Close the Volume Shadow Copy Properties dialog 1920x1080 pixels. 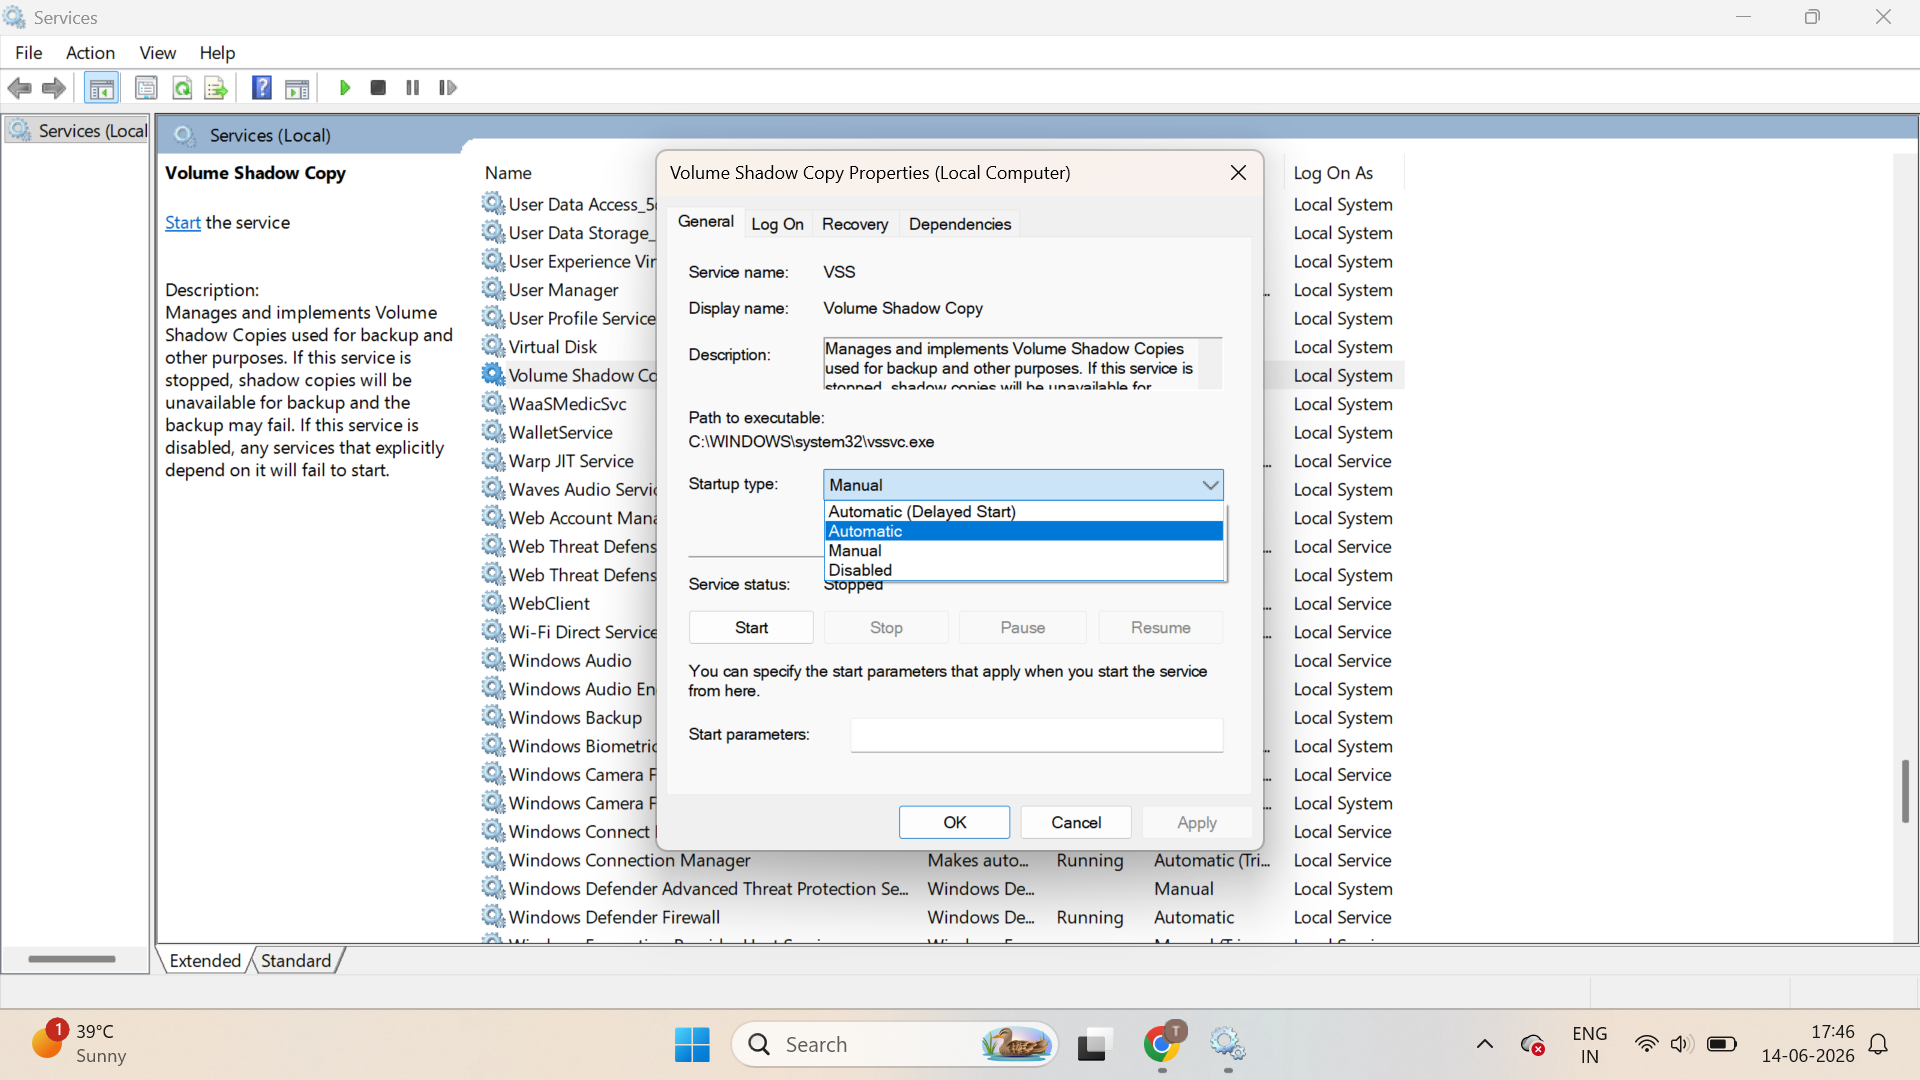pyautogui.click(x=1238, y=172)
